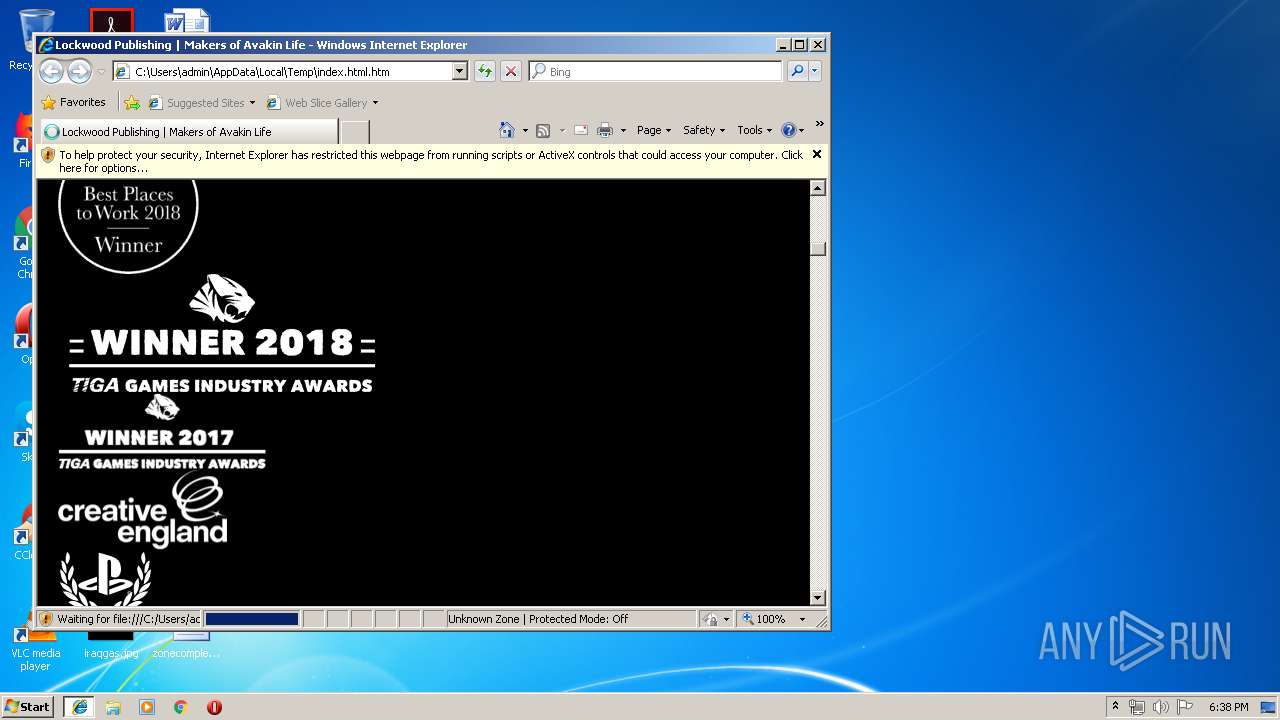The width and height of the screenshot is (1280, 720).
Task: Add page to Favorites bar star icon
Action: (132, 102)
